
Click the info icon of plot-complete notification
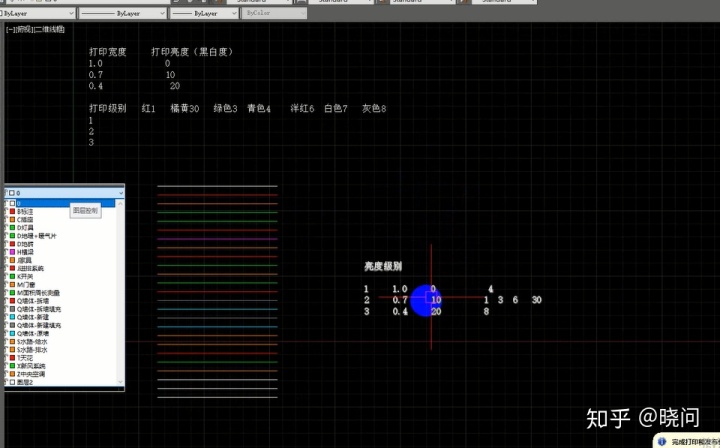(x=662, y=441)
